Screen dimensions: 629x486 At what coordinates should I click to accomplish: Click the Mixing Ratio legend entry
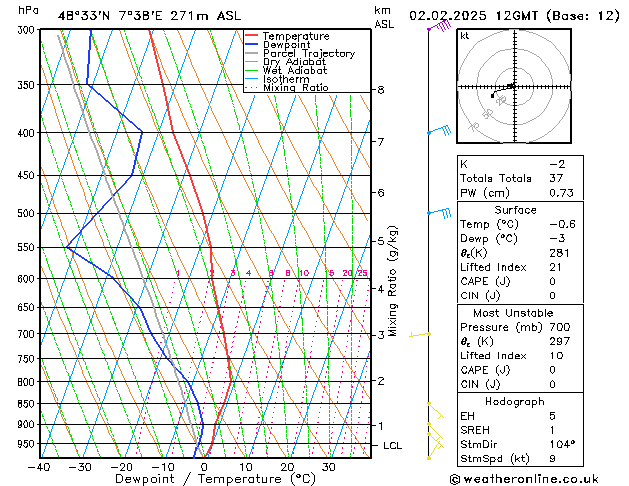[x=295, y=88]
